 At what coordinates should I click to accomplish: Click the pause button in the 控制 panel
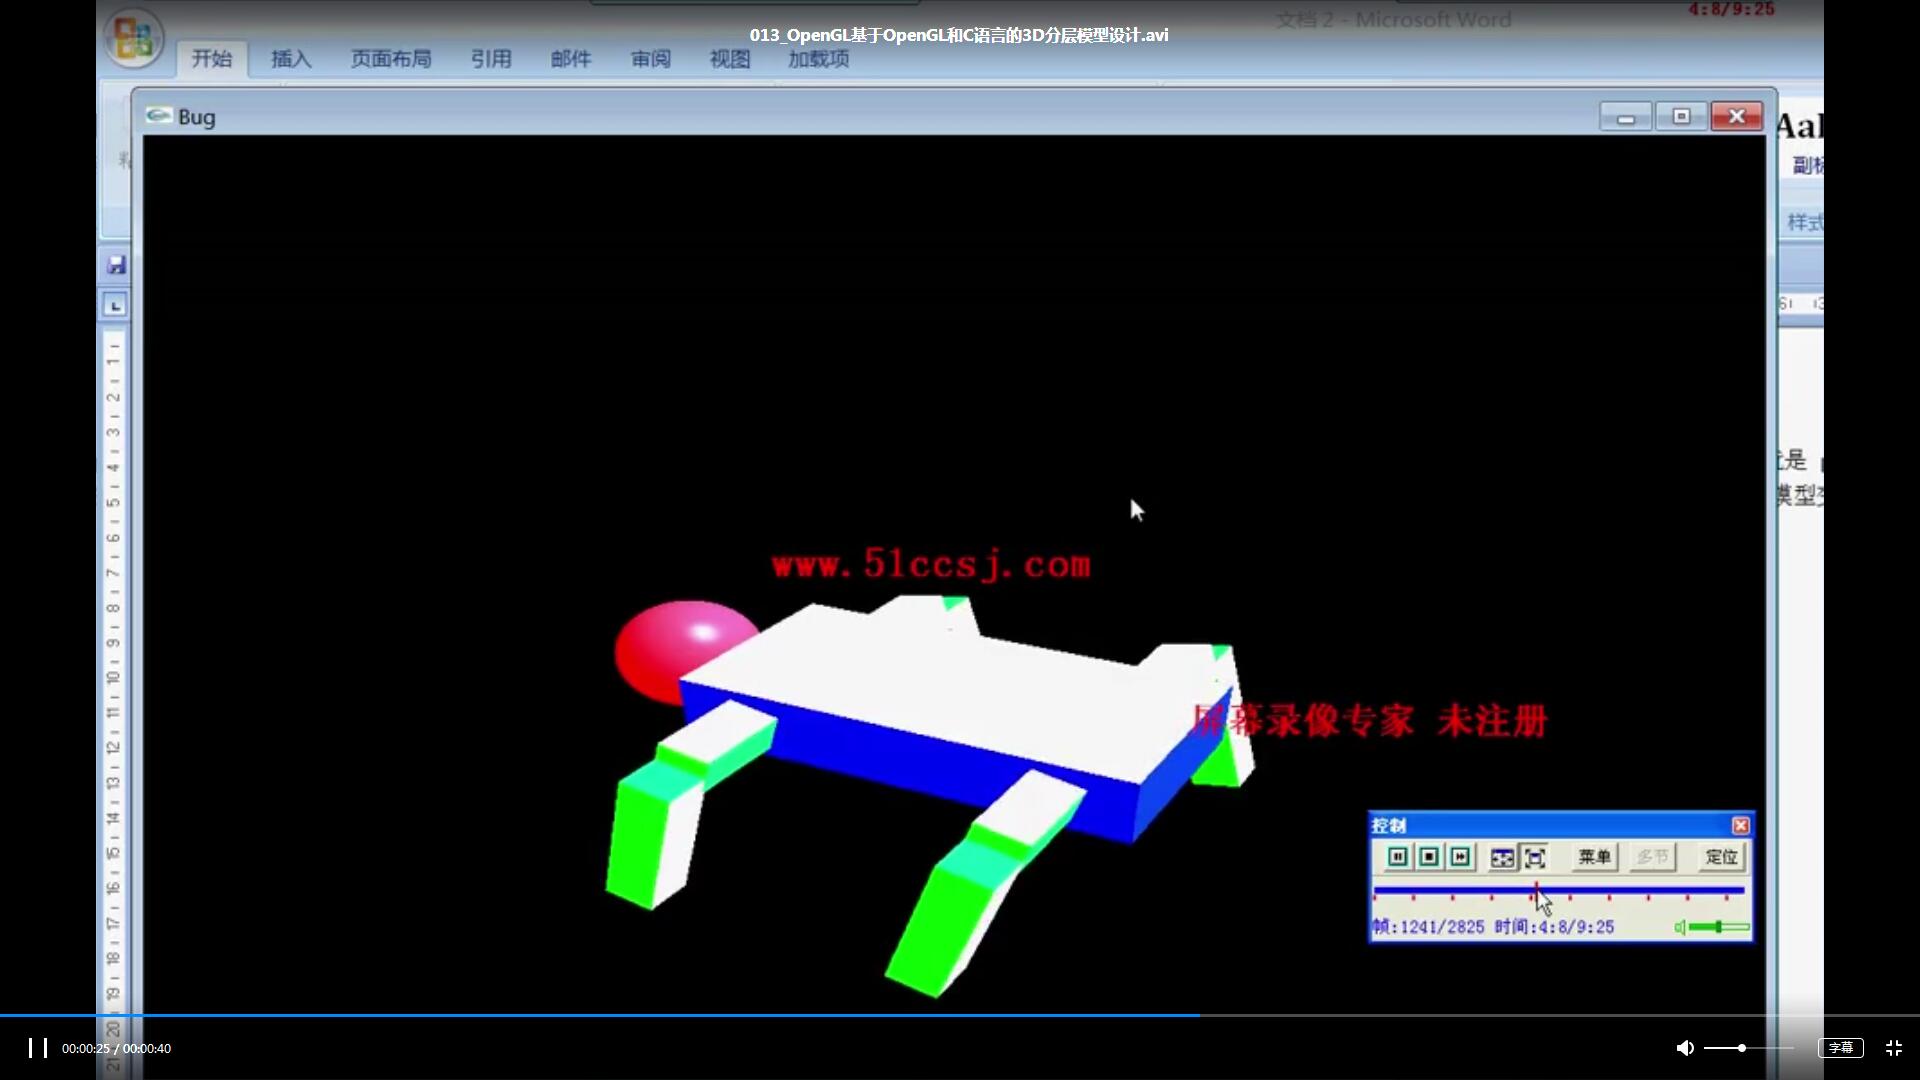coord(1398,857)
